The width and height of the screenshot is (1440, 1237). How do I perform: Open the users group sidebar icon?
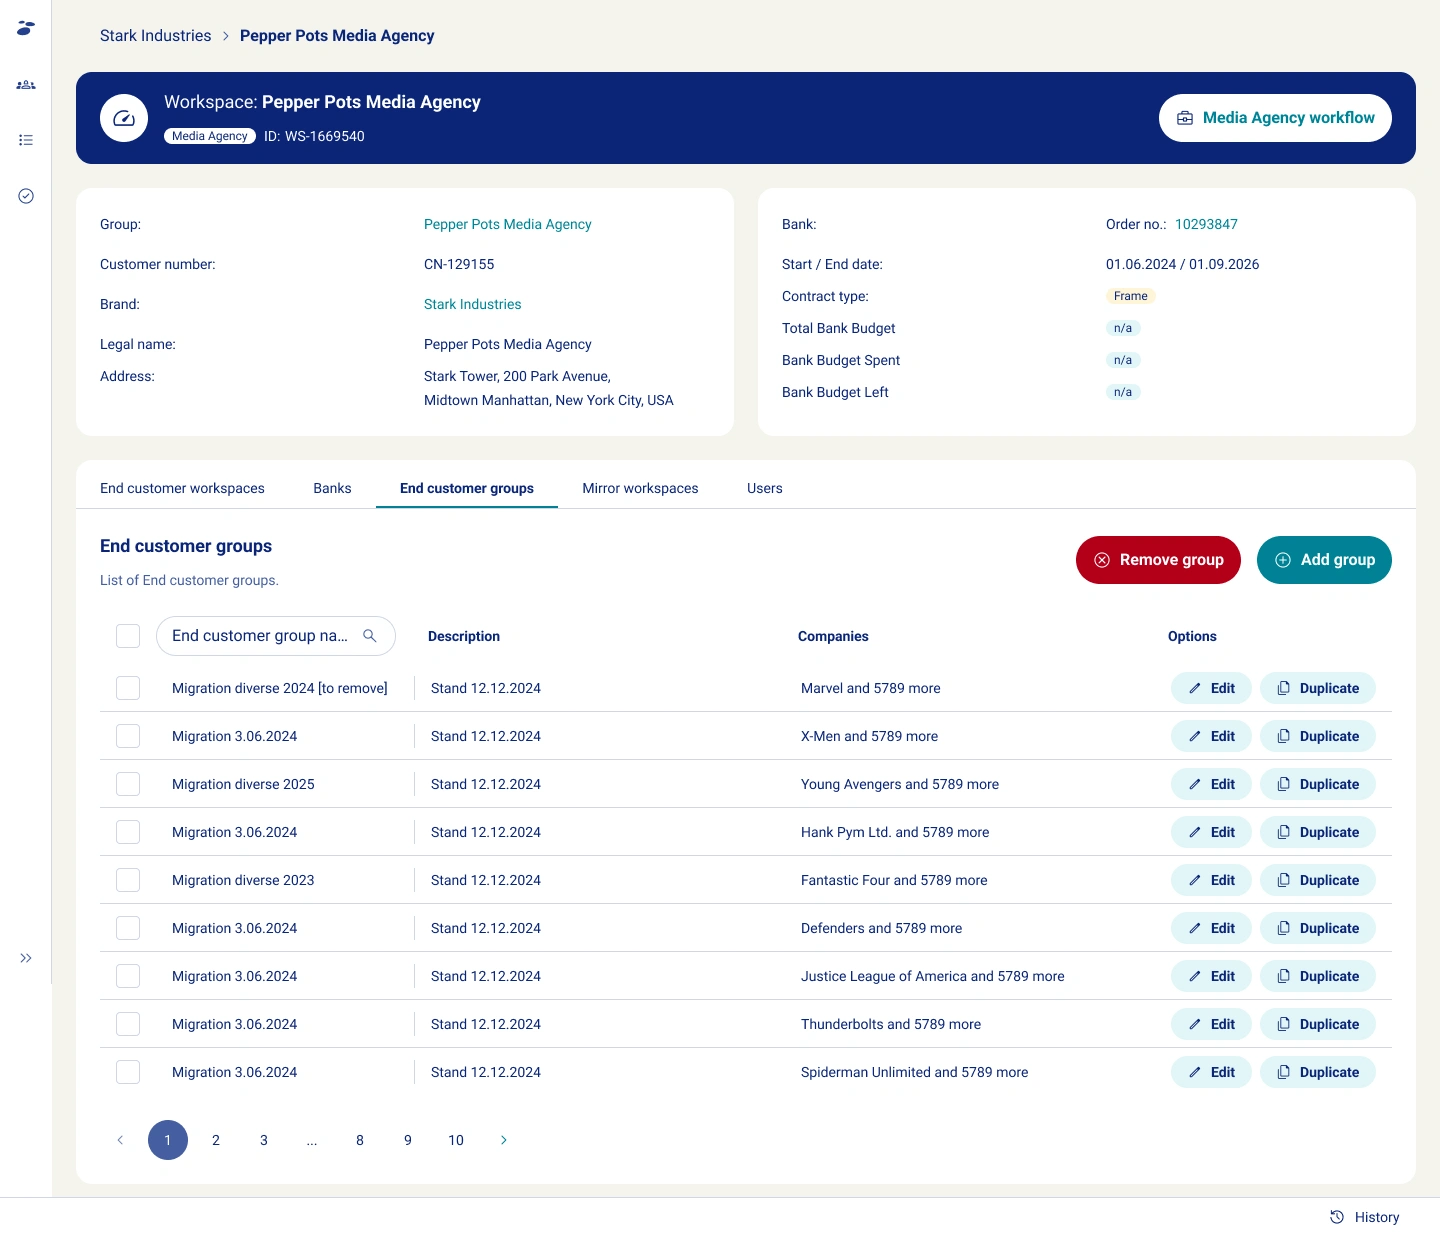pyautogui.click(x=26, y=85)
